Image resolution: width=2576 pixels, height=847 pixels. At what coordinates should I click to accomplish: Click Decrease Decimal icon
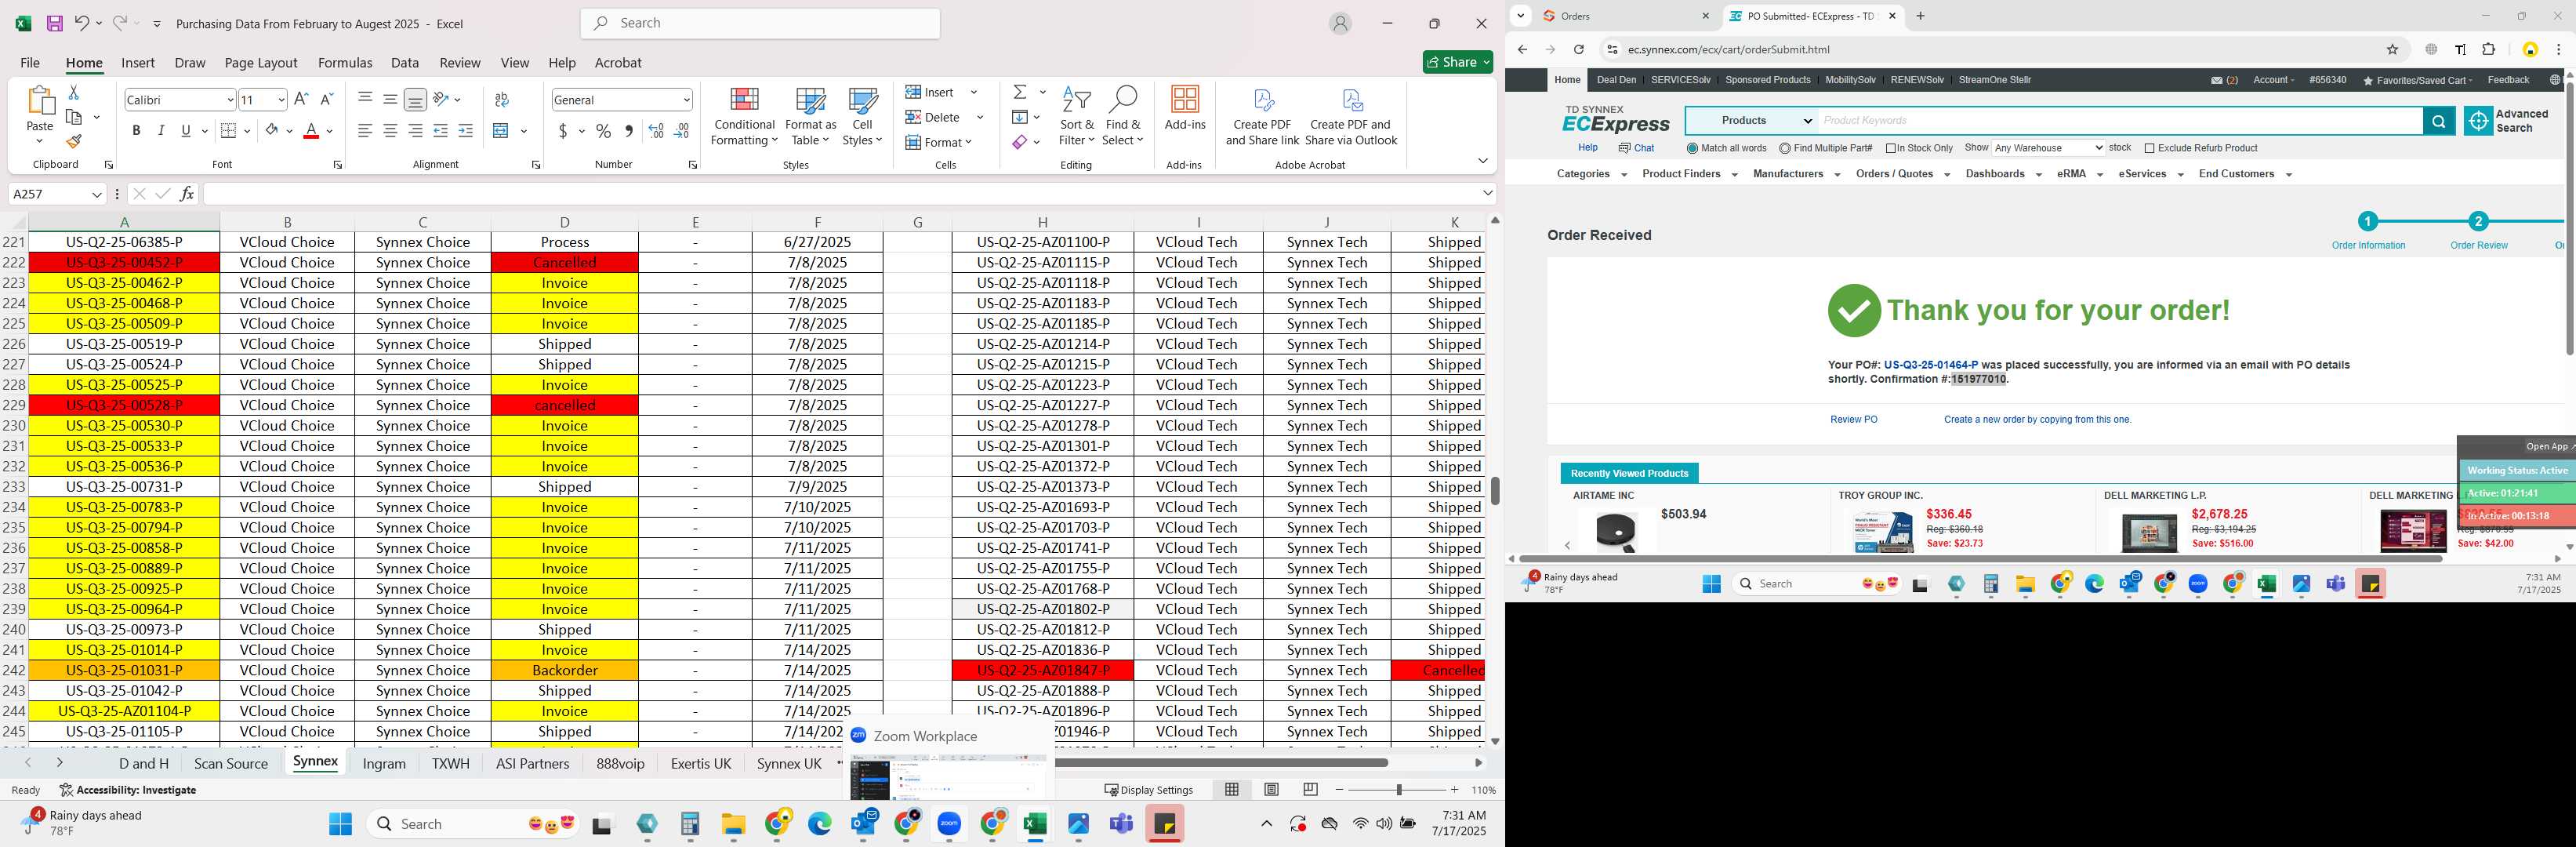(x=681, y=131)
